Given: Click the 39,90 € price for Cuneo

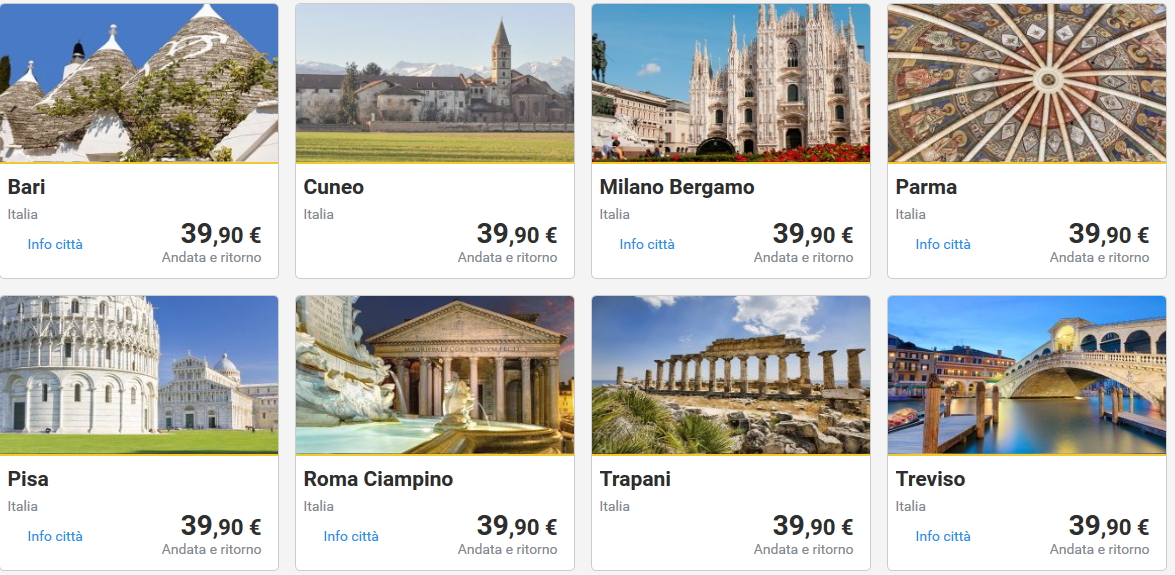Looking at the screenshot, I should click(x=516, y=235).
